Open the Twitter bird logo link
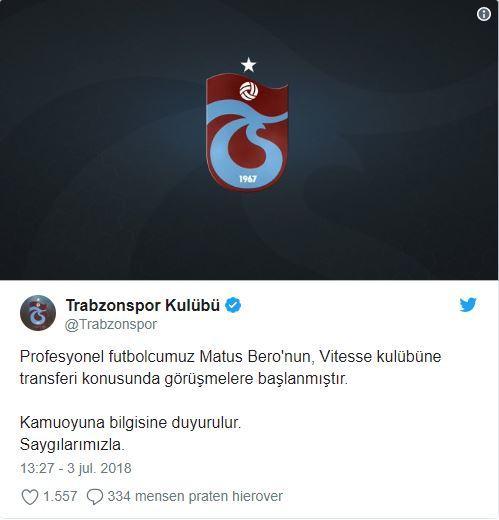 click(468, 305)
